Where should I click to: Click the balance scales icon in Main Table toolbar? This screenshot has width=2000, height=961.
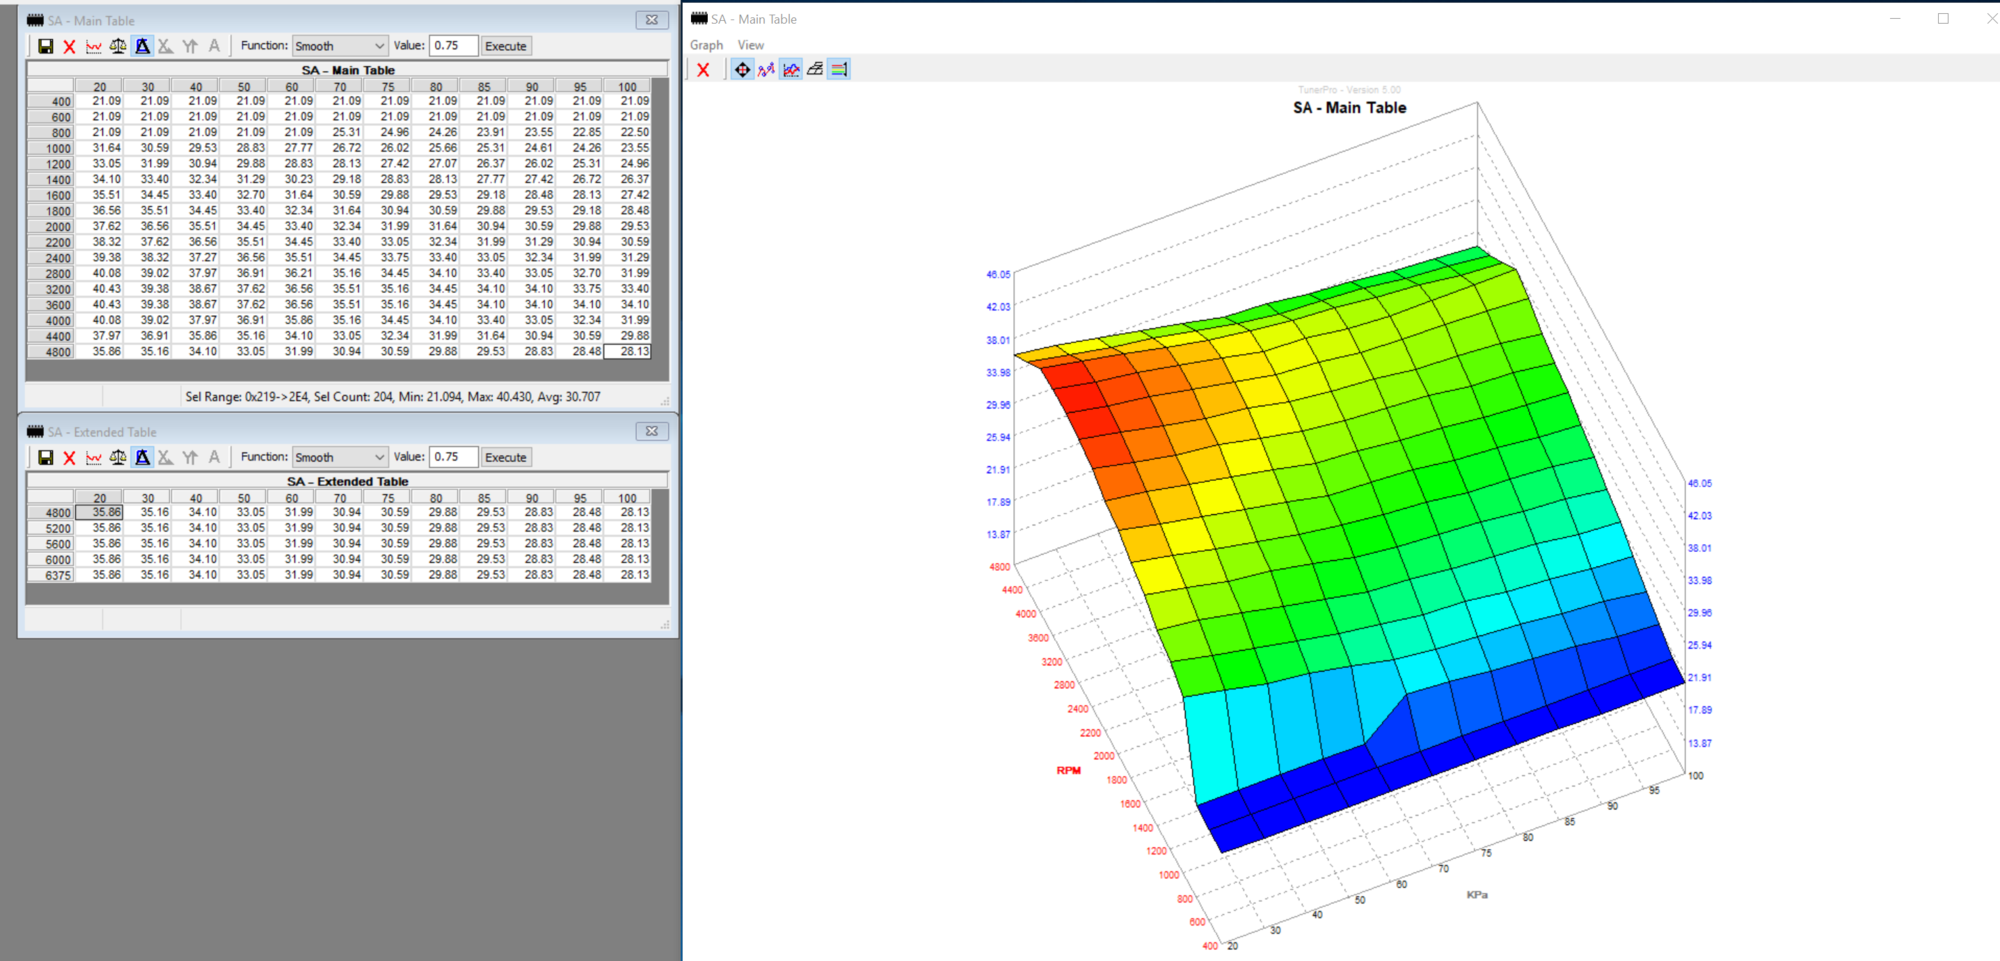point(118,46)
